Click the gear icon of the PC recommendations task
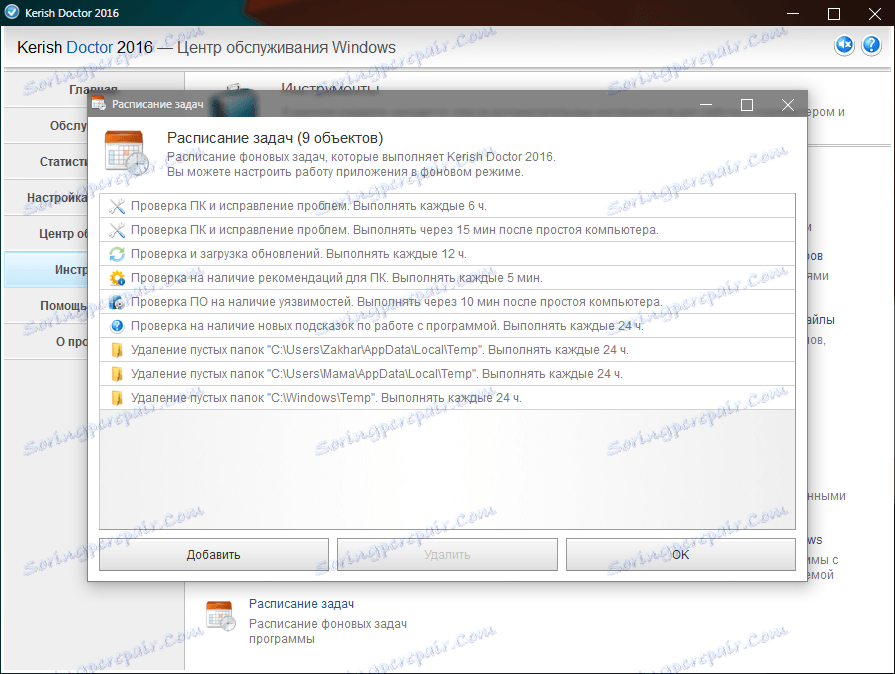The width and height of the screenshot is (895, 674). coord(117,278)
